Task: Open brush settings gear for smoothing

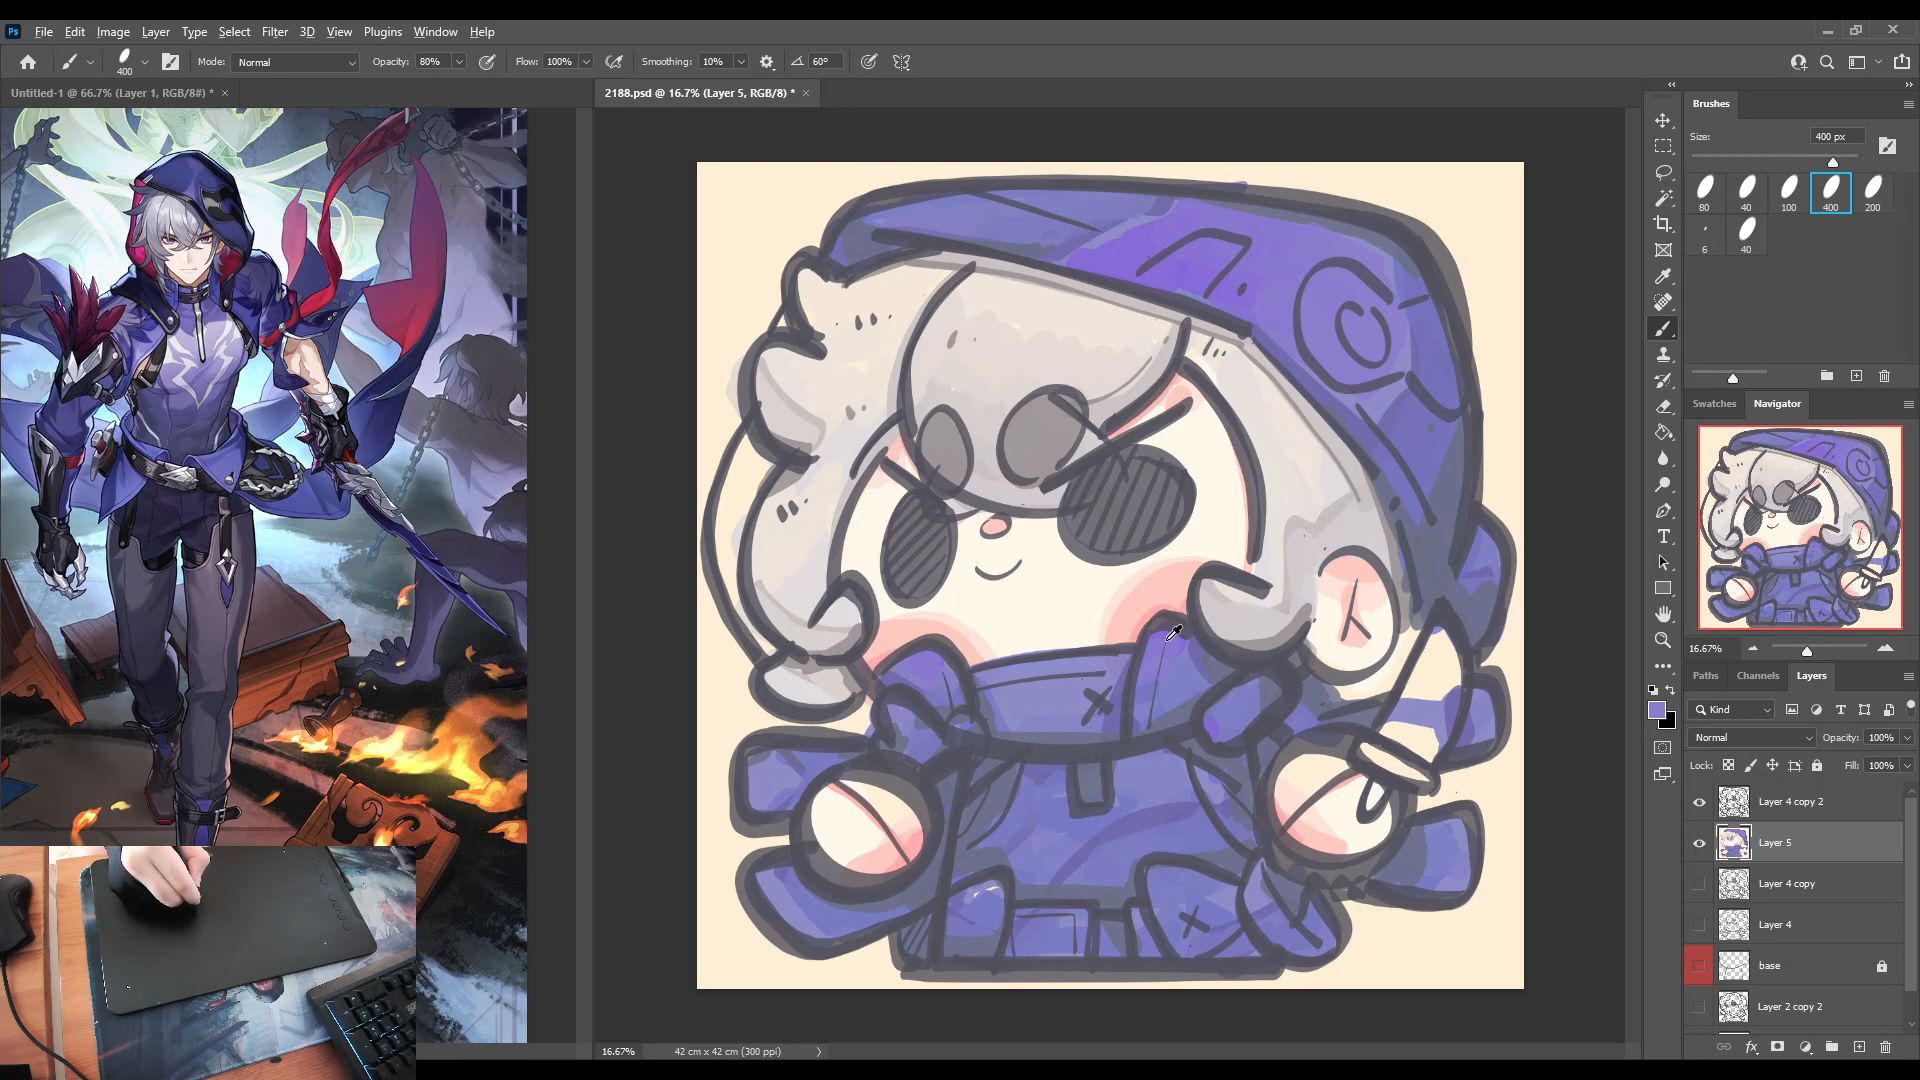Action: click(x=767, y=62)
